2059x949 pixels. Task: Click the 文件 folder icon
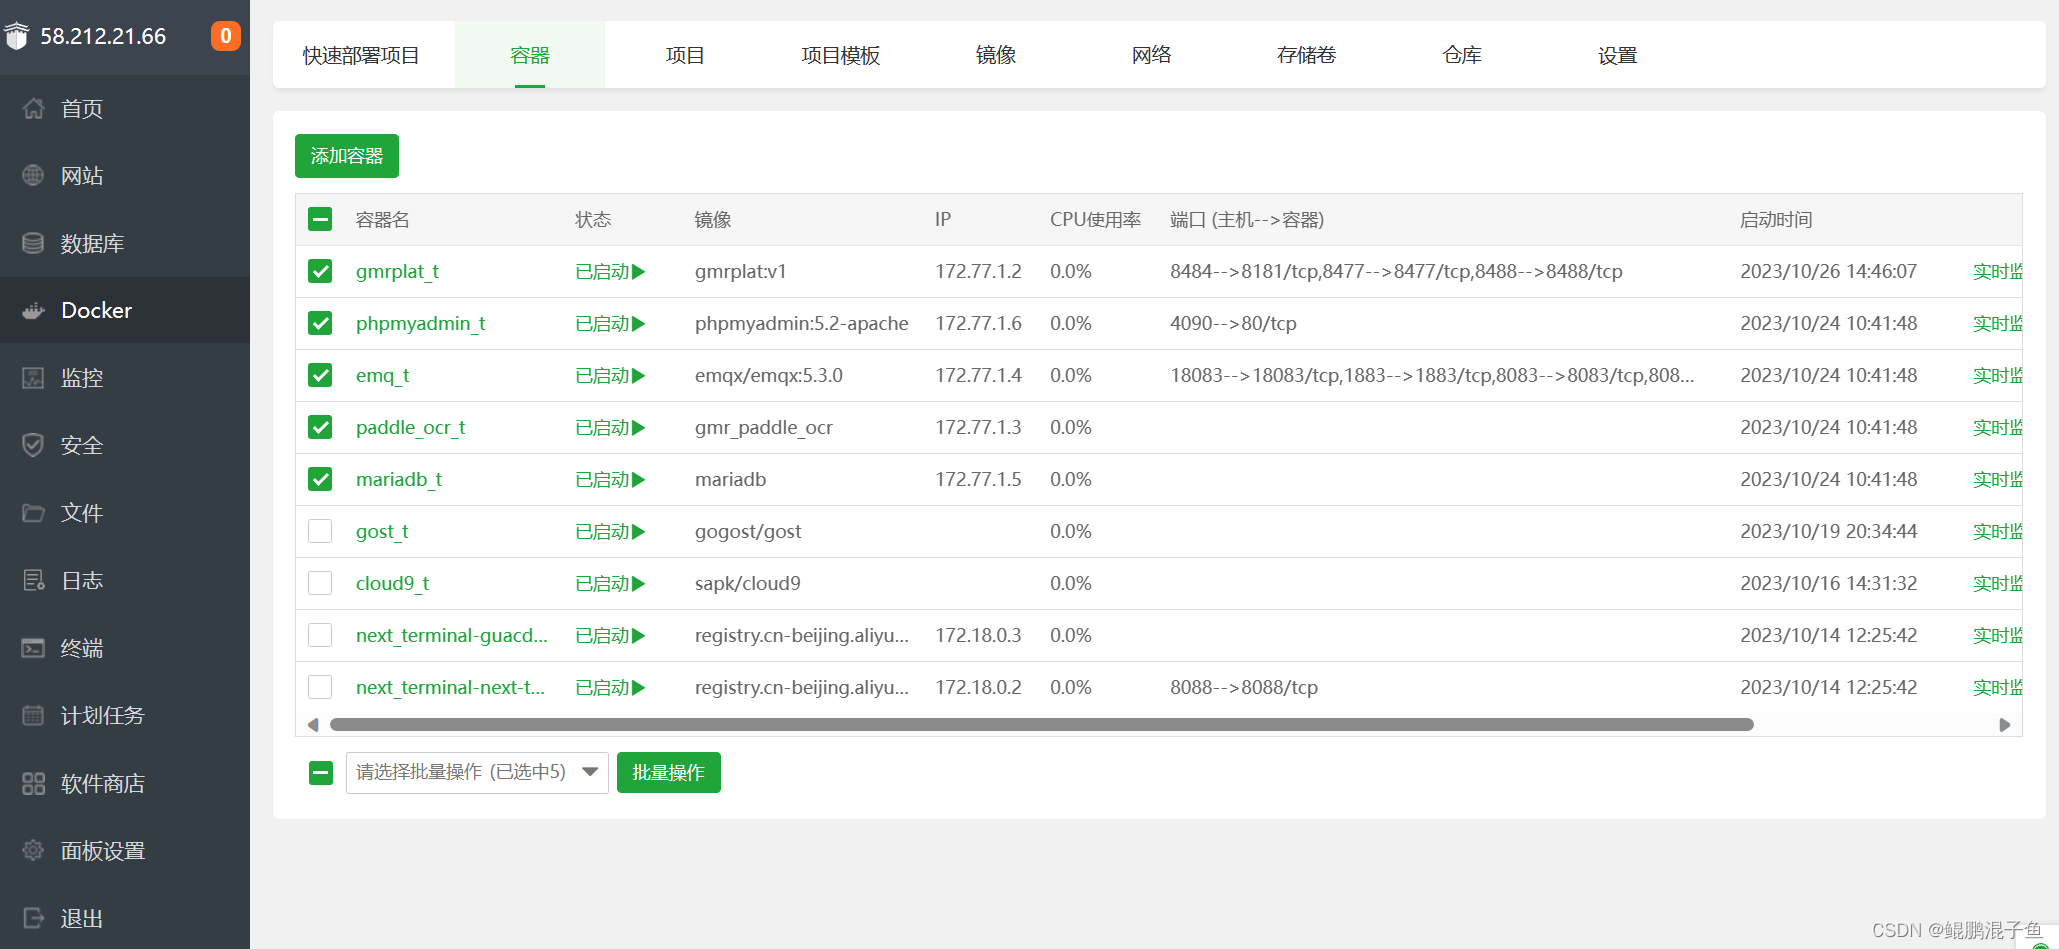[34, 513]
